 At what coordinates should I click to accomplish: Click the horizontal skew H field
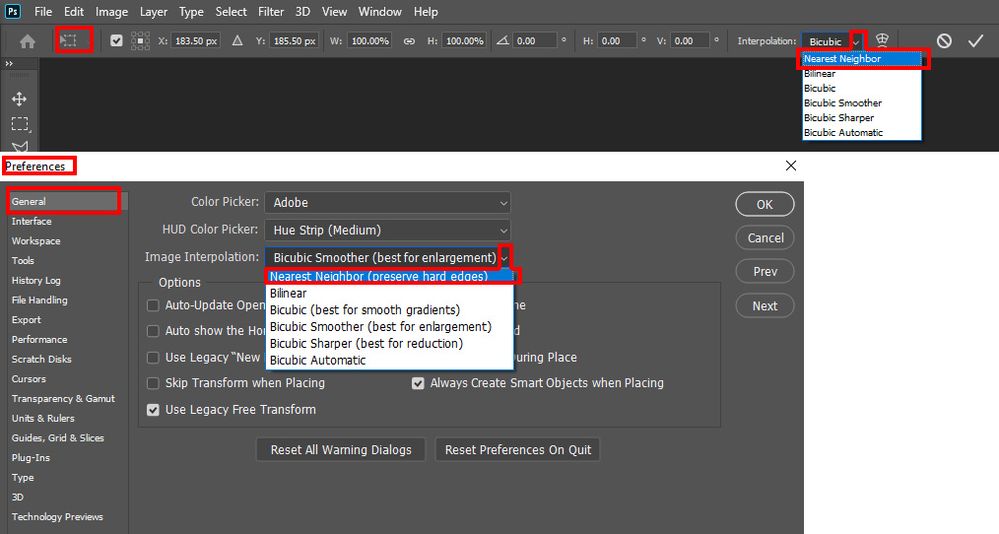click(617, 41)
